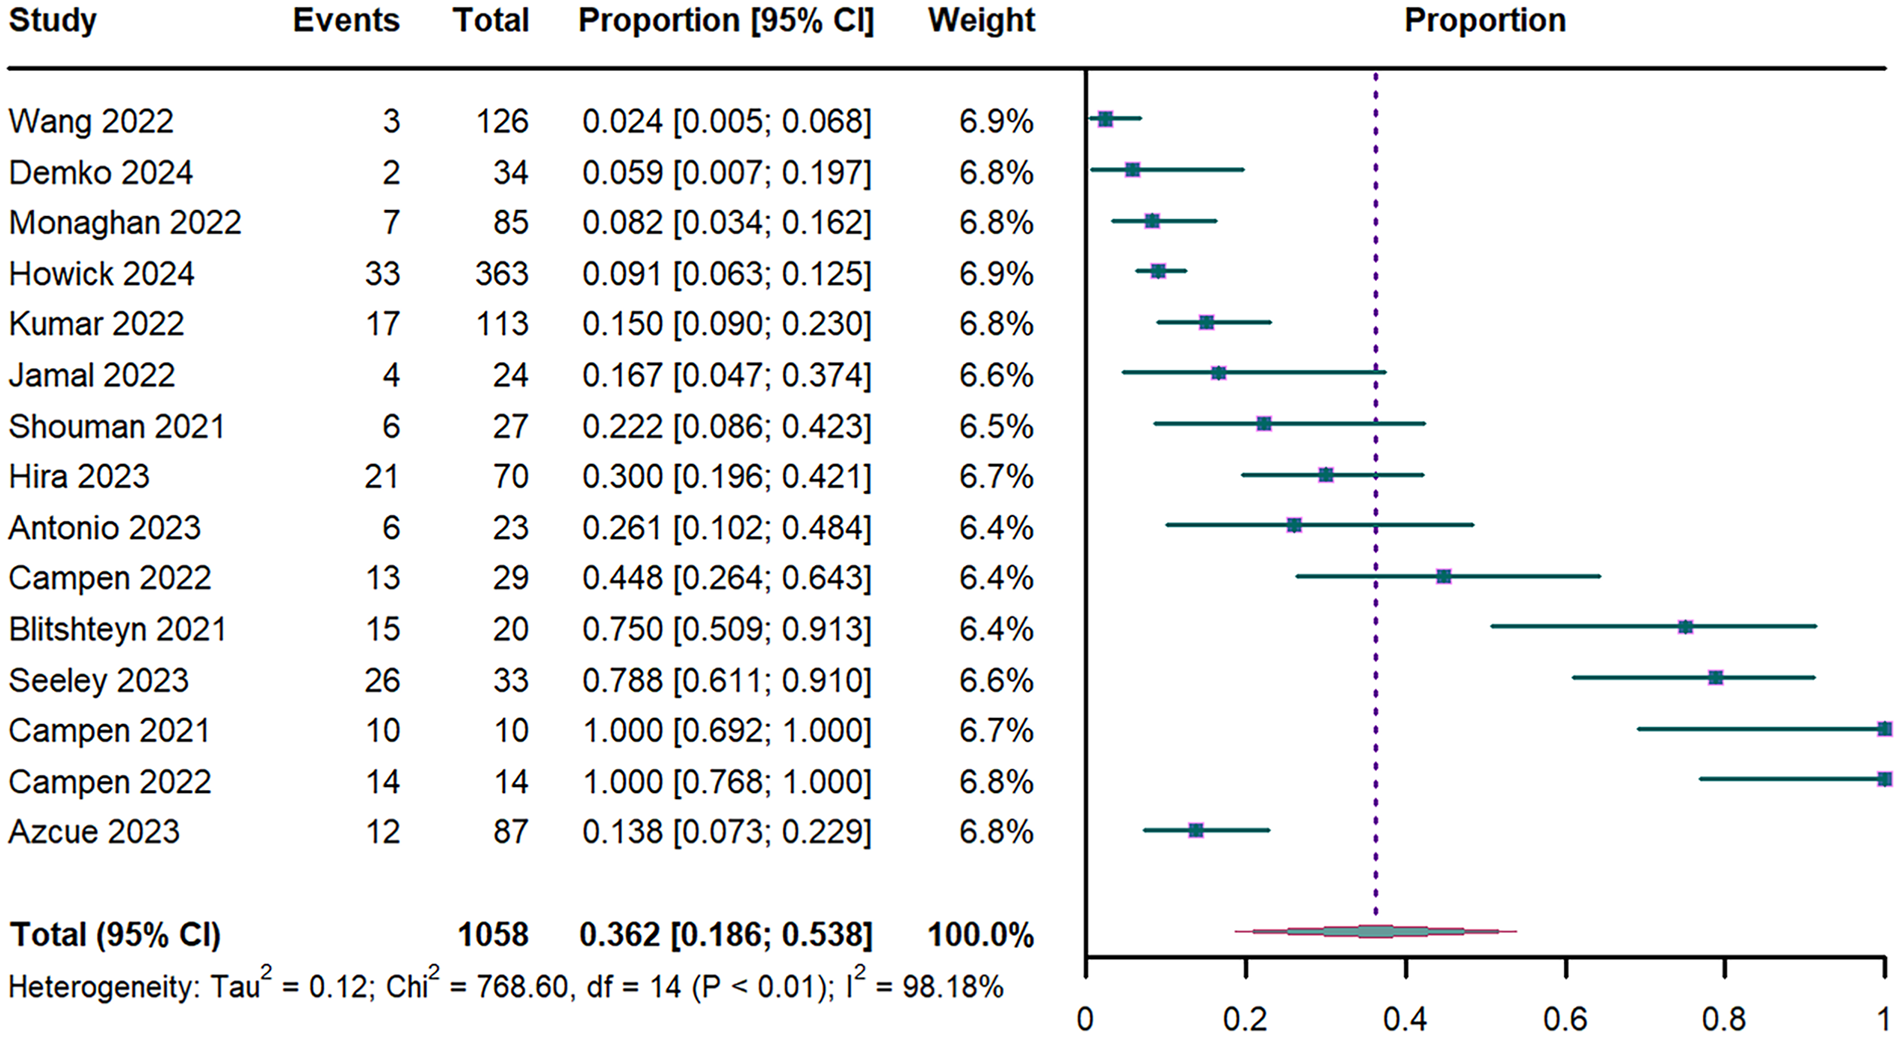Select the 0.2 tick label on axis
Image resolution: width=1900 pixels, height=1038 pixels.
tap(1245, 1019)
